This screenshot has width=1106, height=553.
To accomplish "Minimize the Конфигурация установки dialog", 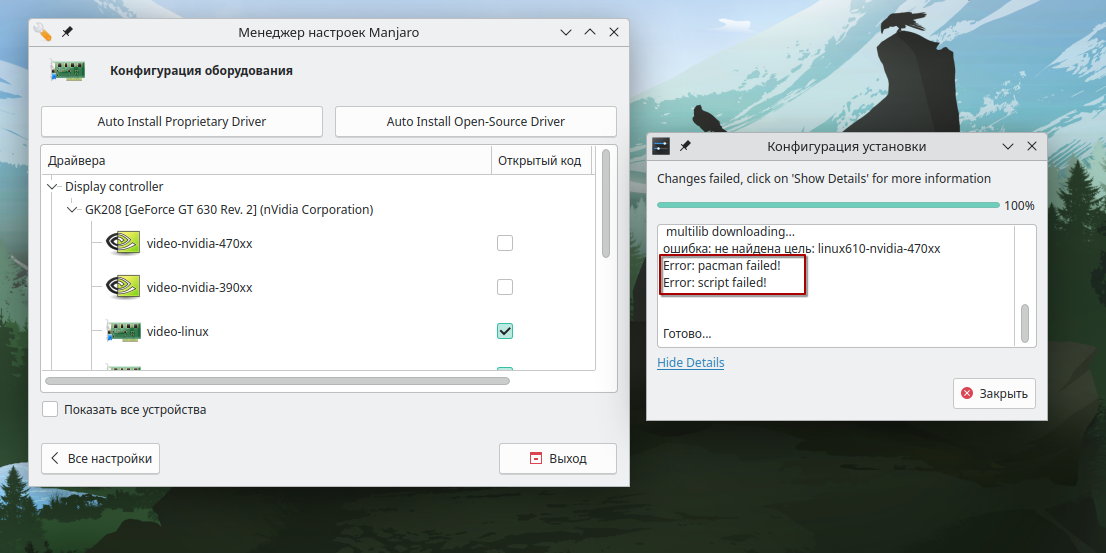I will coord(1008,147).
